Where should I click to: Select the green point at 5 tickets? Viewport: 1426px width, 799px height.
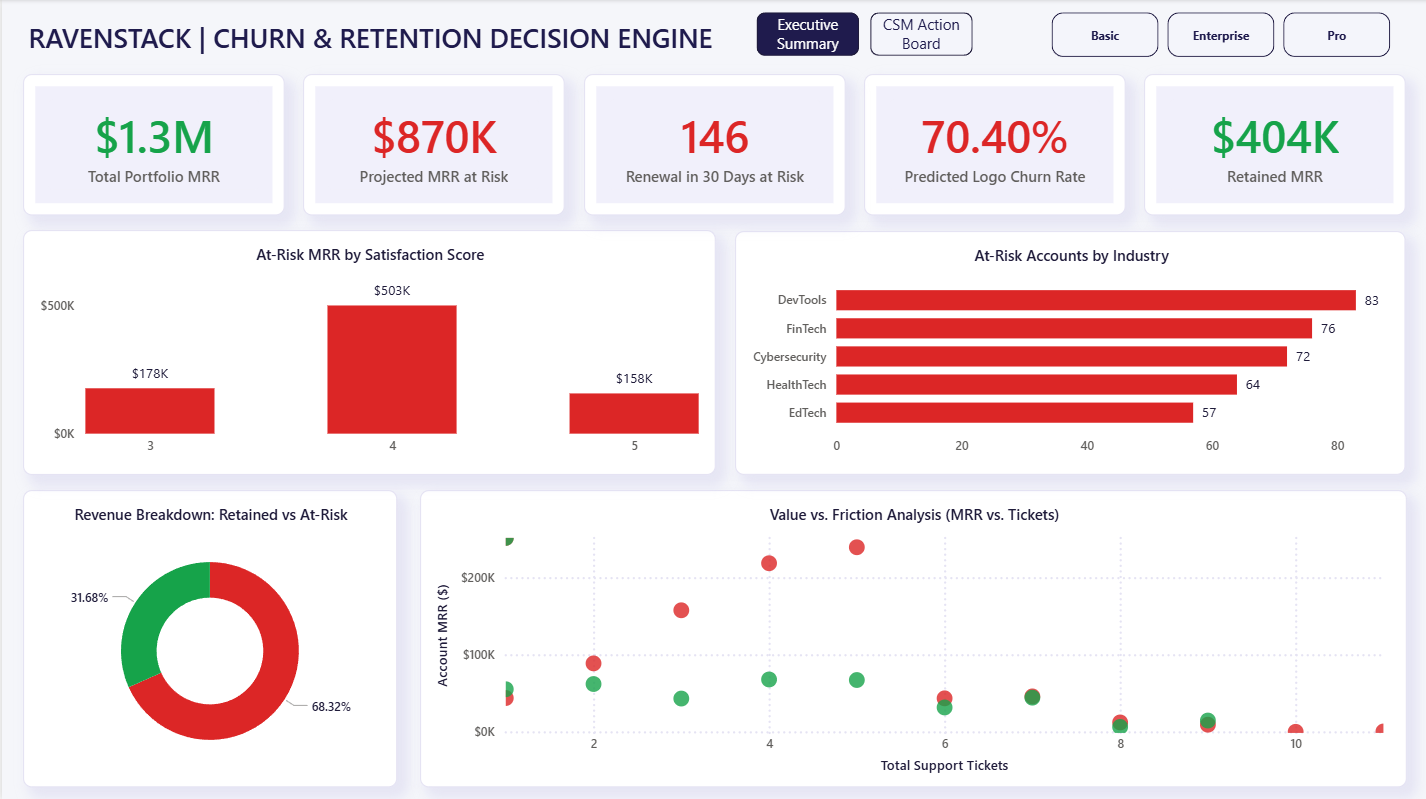[856, 680]
